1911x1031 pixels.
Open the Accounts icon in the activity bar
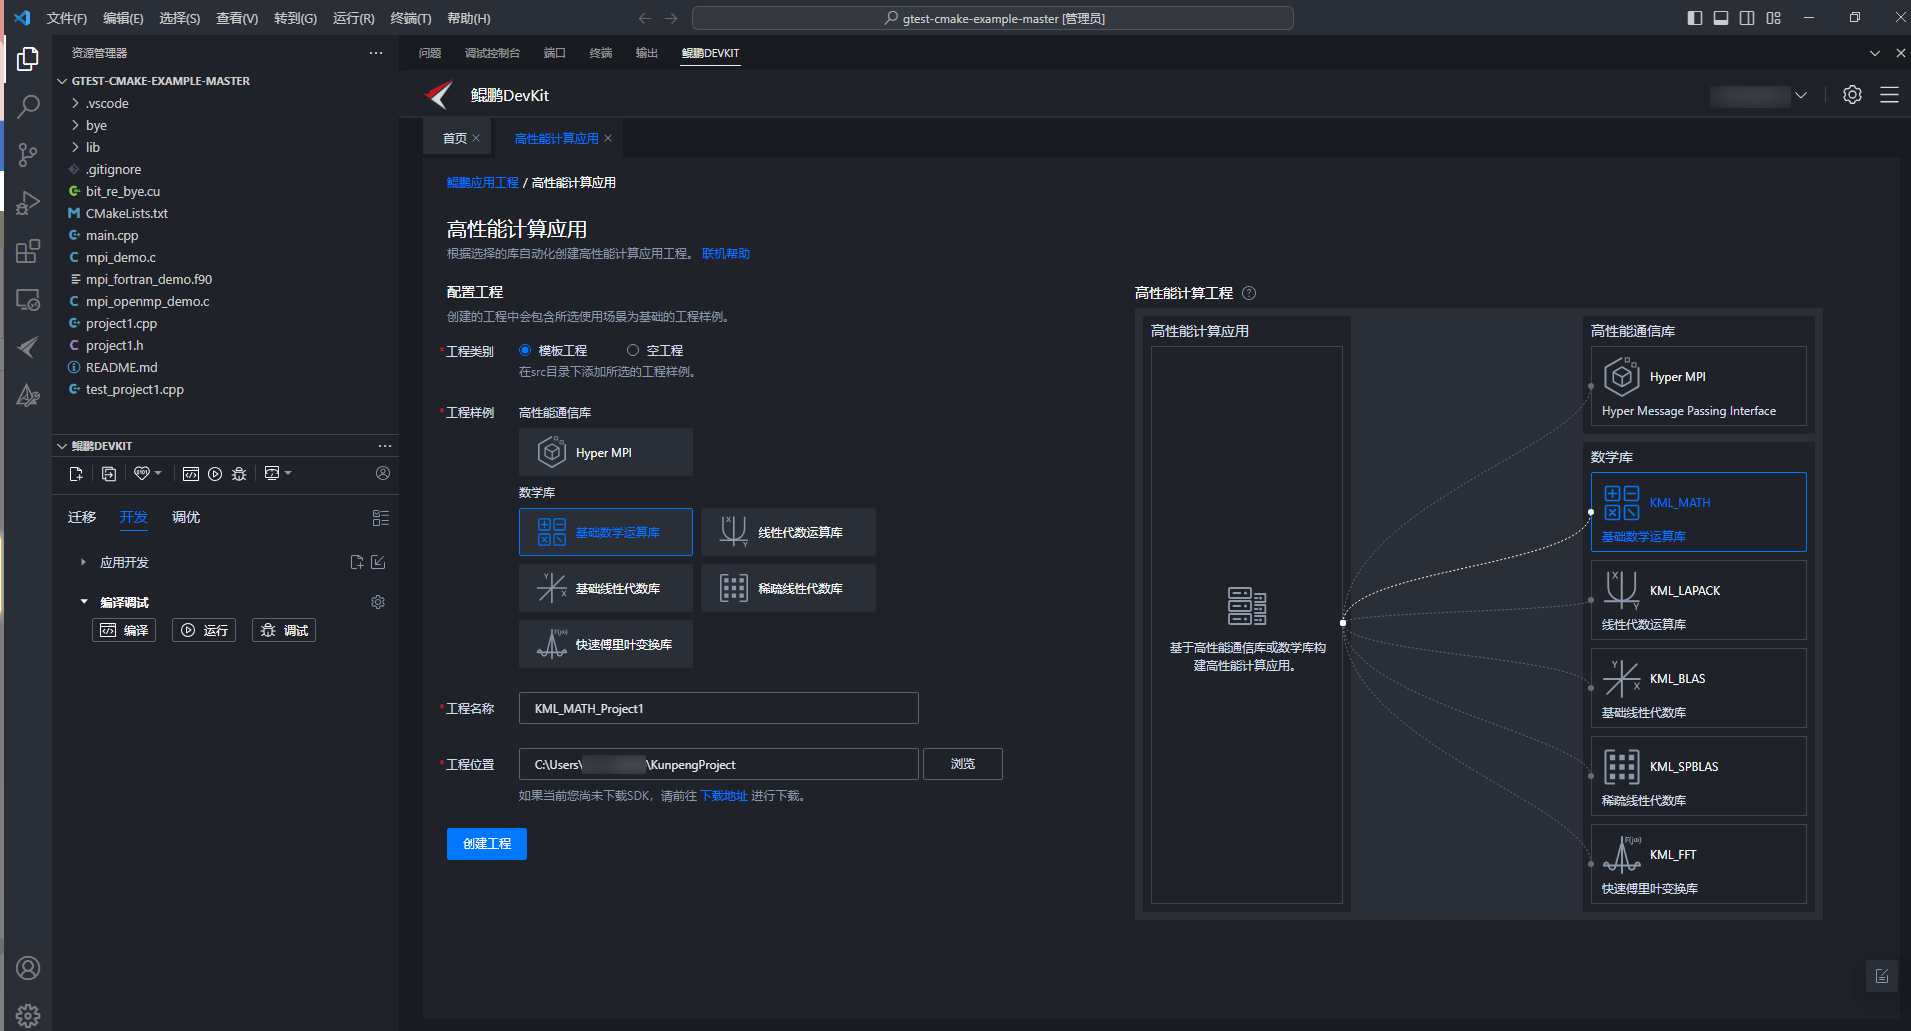pos(28,968)
